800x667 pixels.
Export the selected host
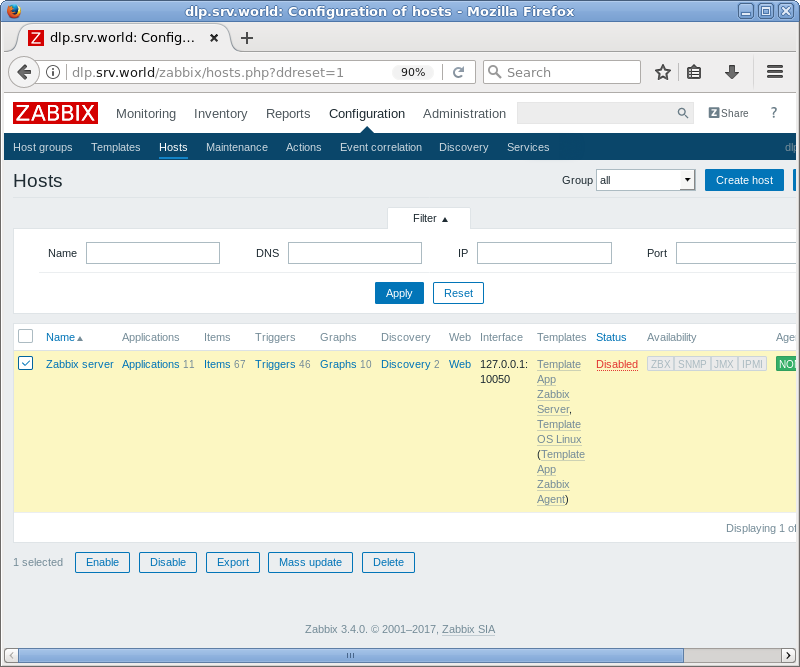click(x=233, y=562)
